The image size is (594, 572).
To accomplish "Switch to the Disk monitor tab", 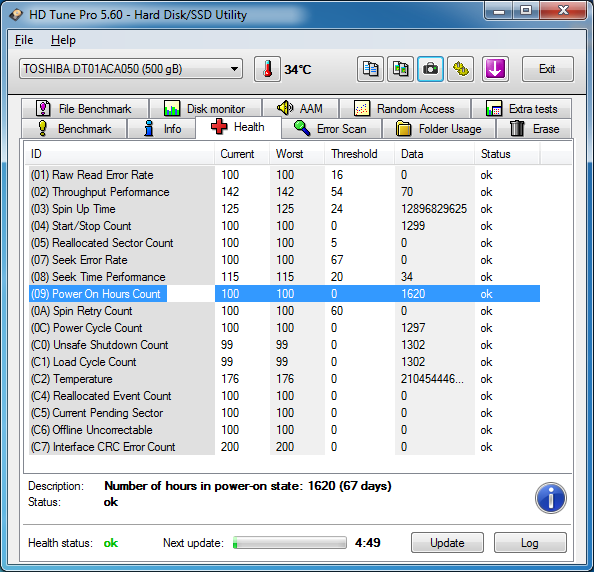I will point(205,109).
